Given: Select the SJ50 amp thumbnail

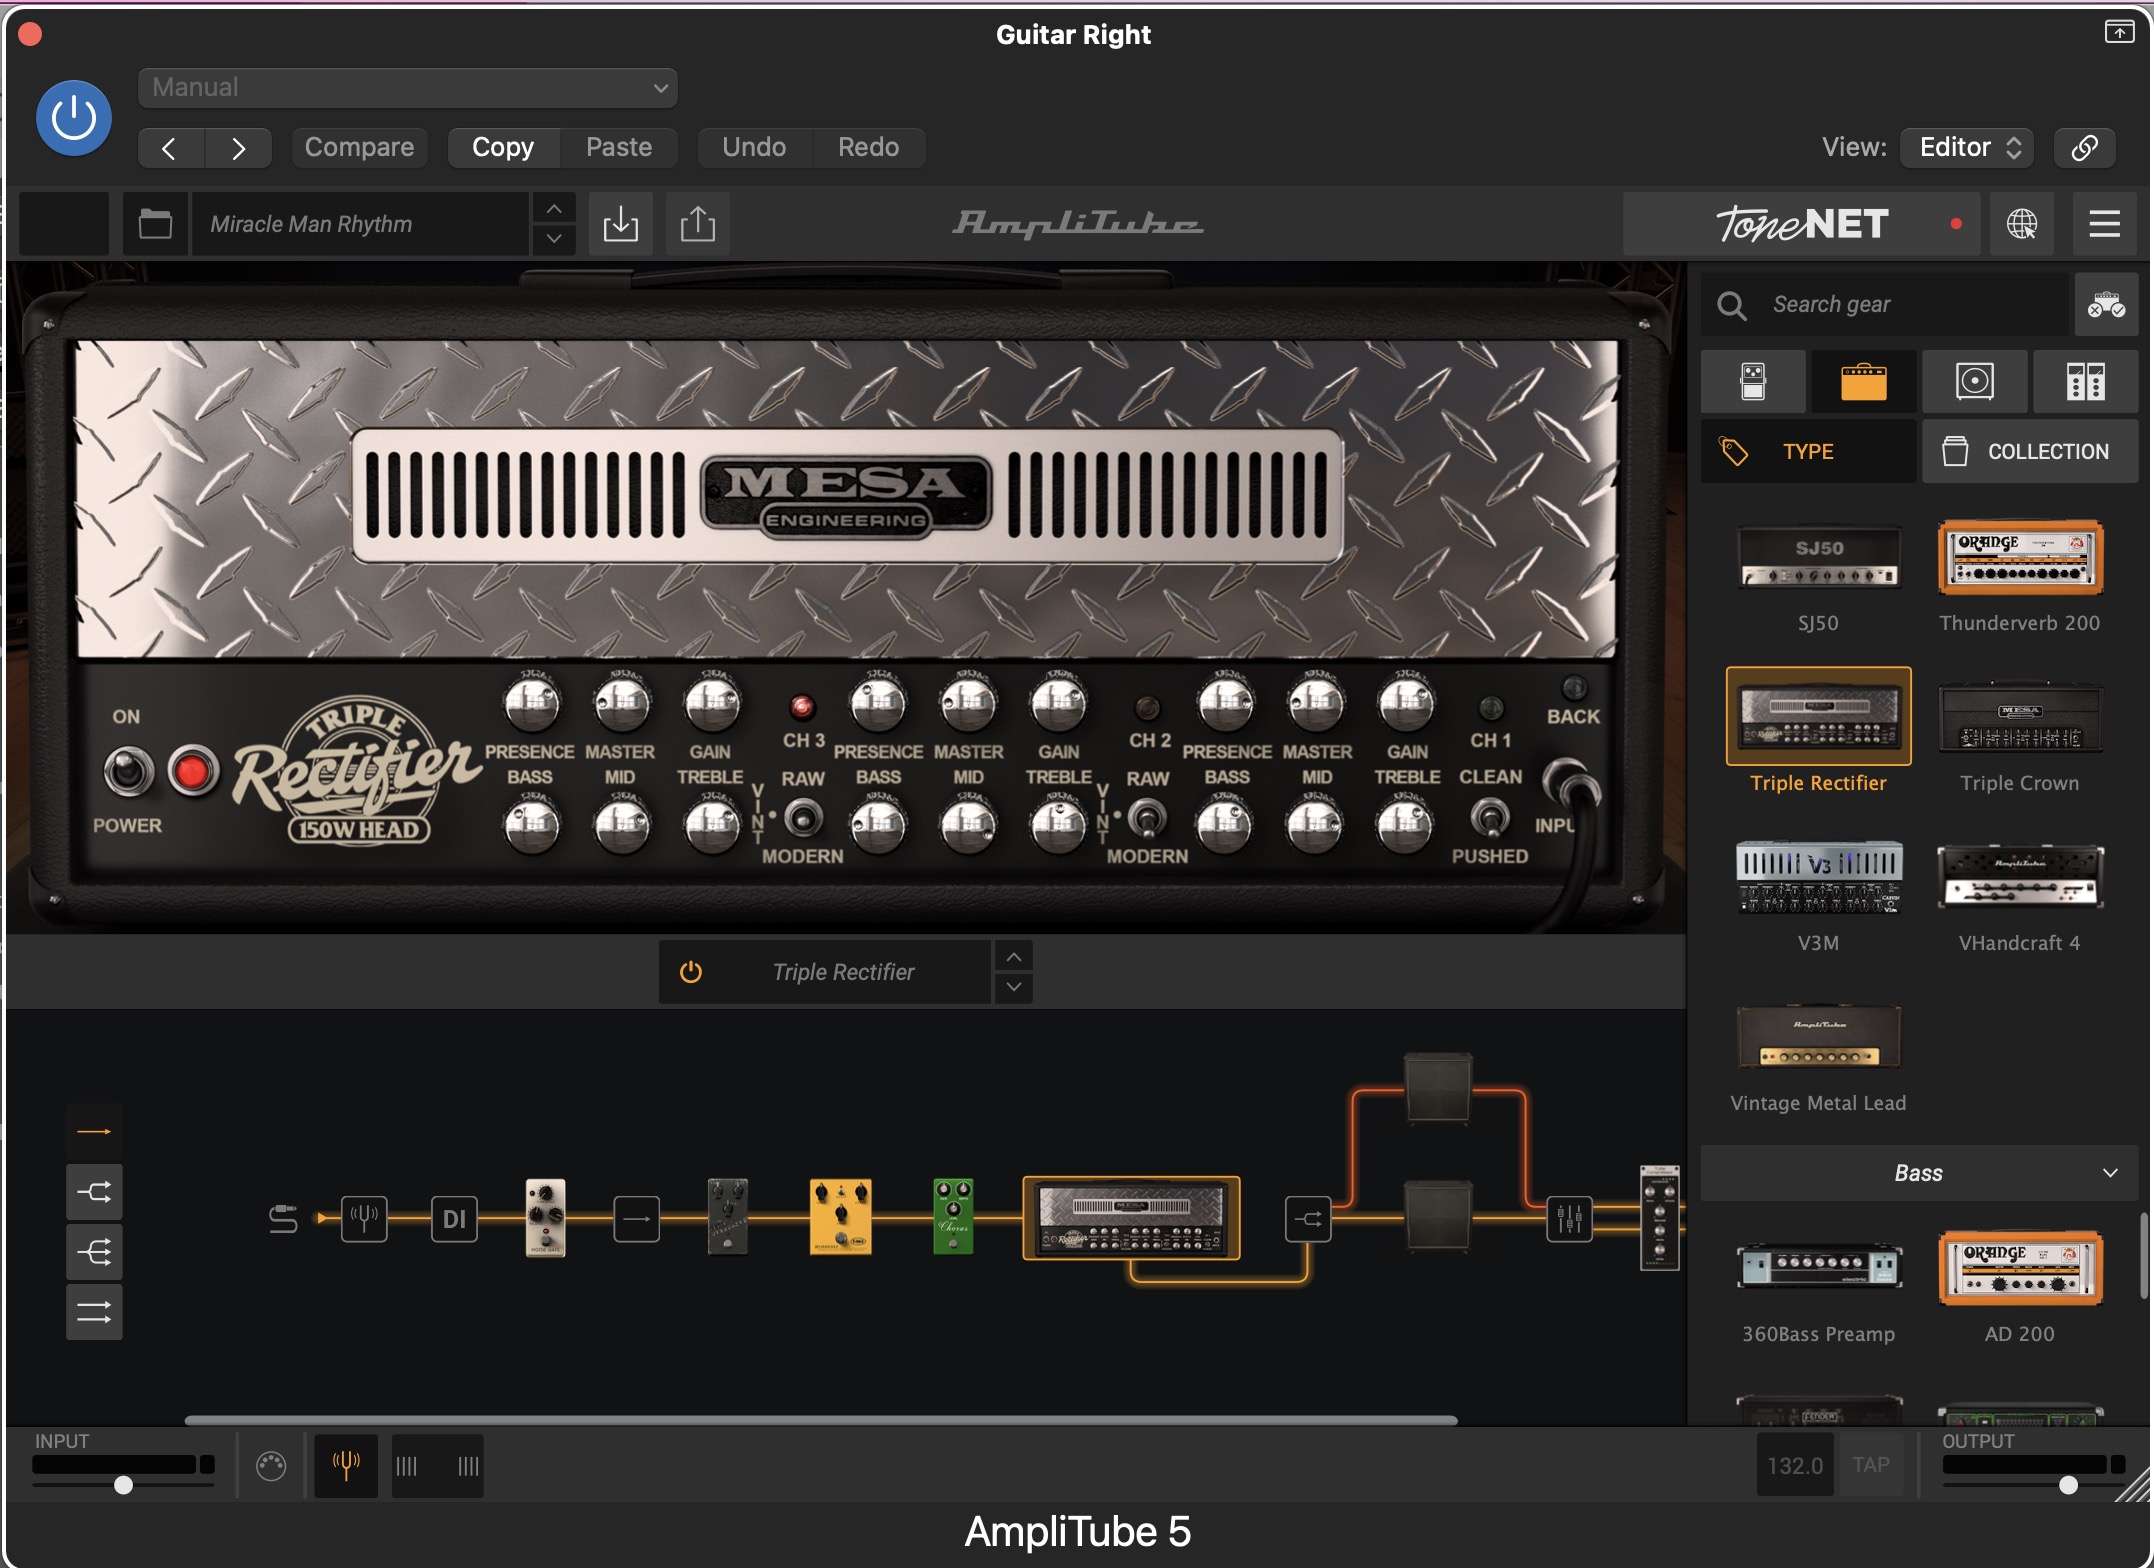Looking at the screenshot, I should [1819, 558].
